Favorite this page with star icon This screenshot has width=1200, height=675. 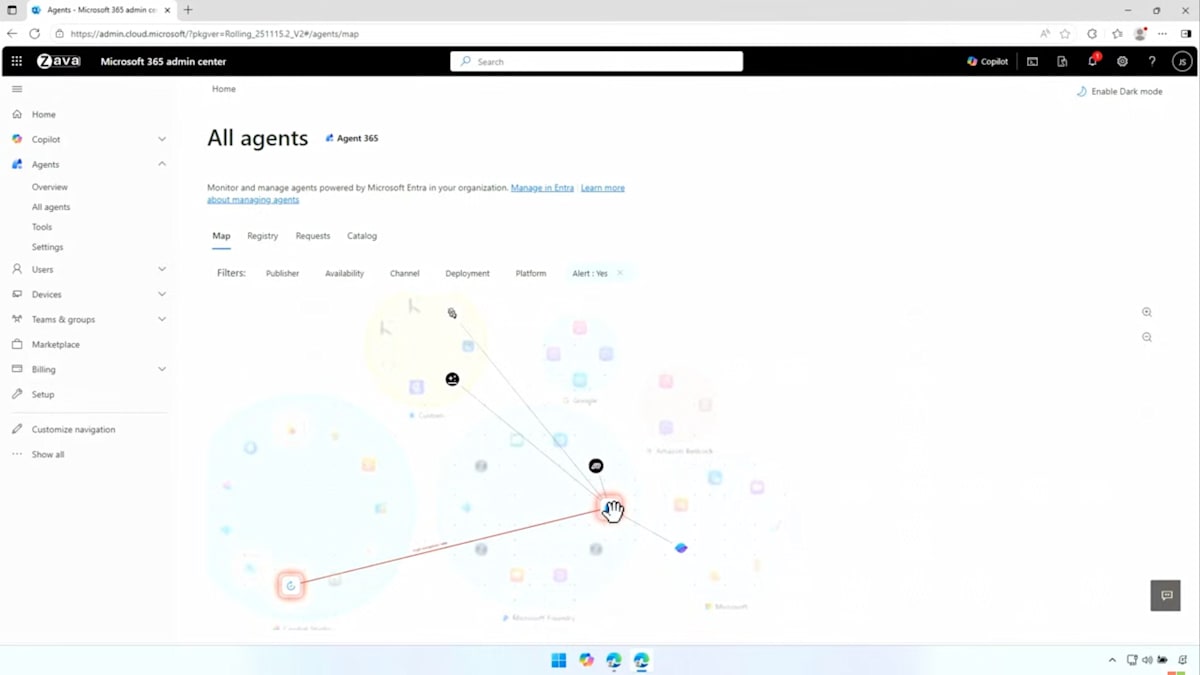pyautogui.click(x=1065, y=33)
